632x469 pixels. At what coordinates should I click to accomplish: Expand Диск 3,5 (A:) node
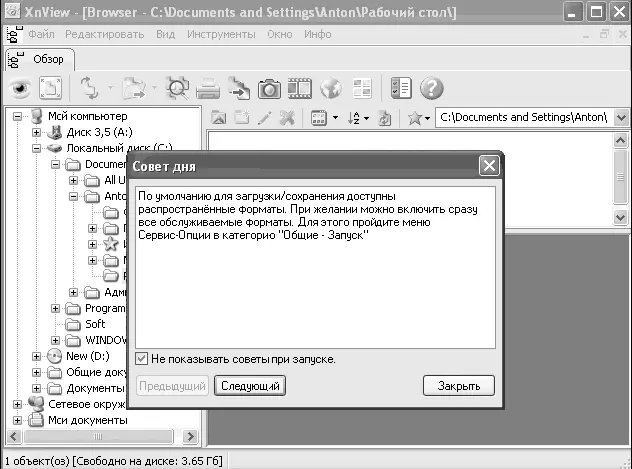coord(36,132)
